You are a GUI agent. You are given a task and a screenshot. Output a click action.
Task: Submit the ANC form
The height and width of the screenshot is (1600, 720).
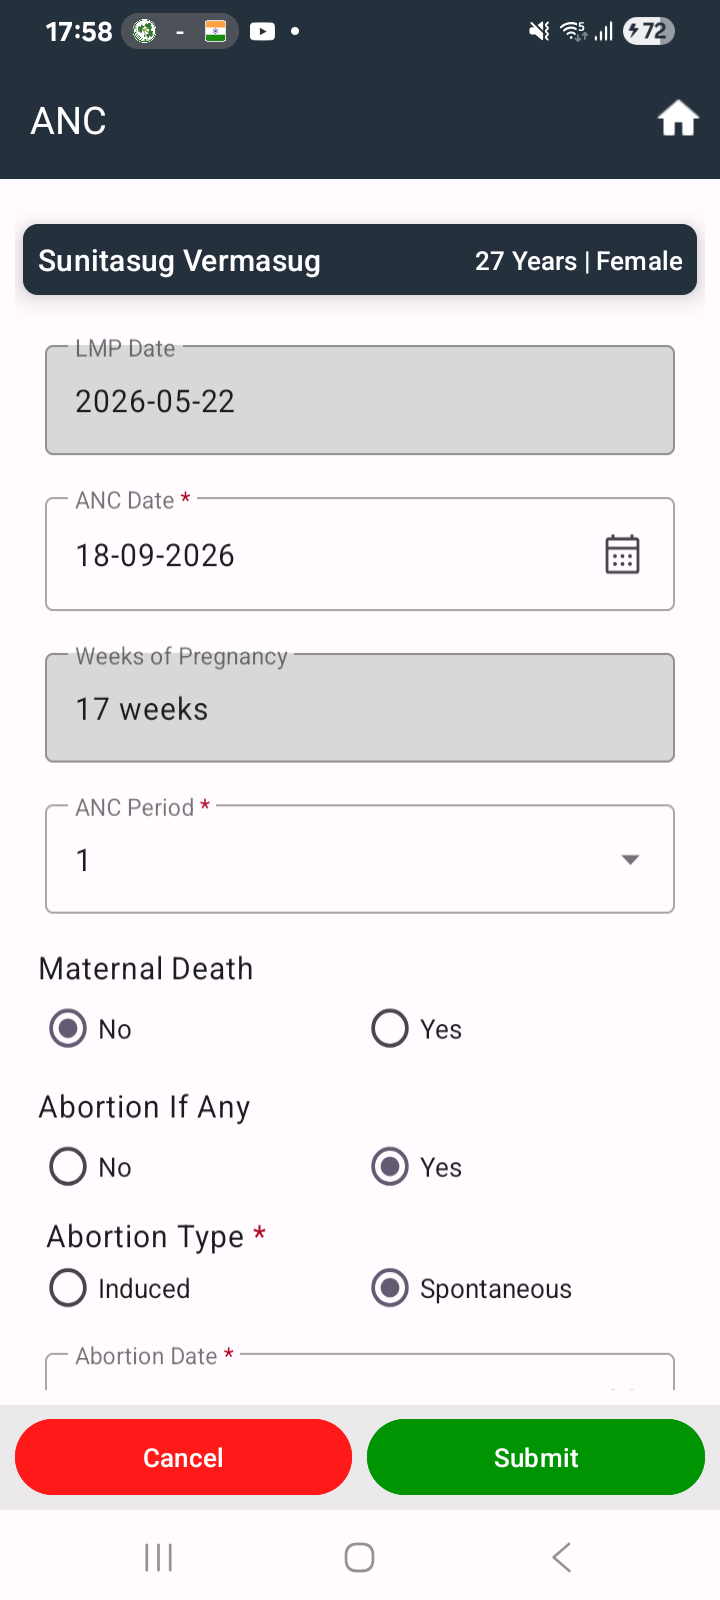(536, 1457)
